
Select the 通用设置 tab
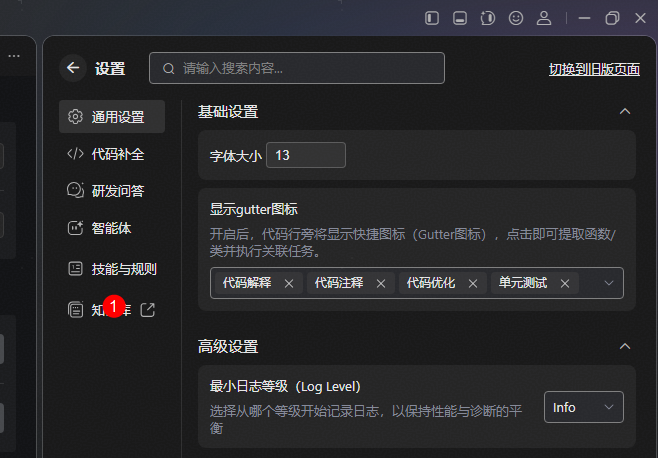[x=112, y=117]
